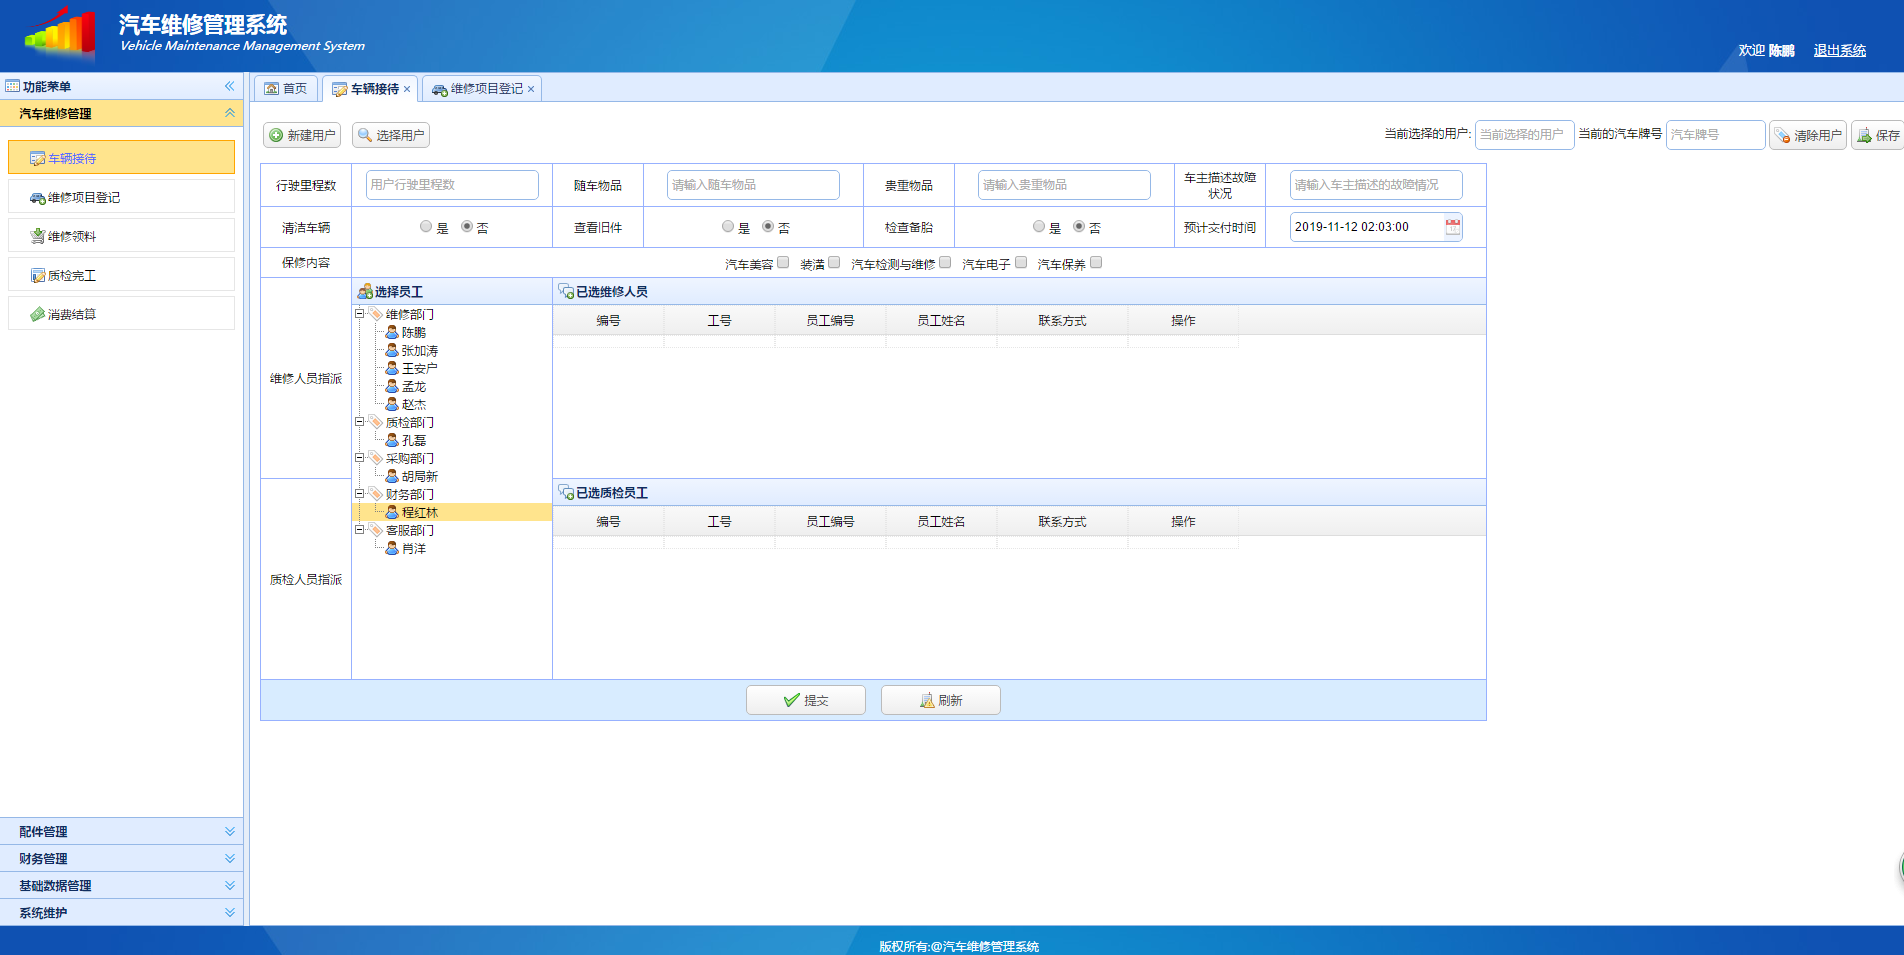Click the 行驶里程数 input field
The height and width of the screenshot is (955, 1904).
[x=452, y=185]
